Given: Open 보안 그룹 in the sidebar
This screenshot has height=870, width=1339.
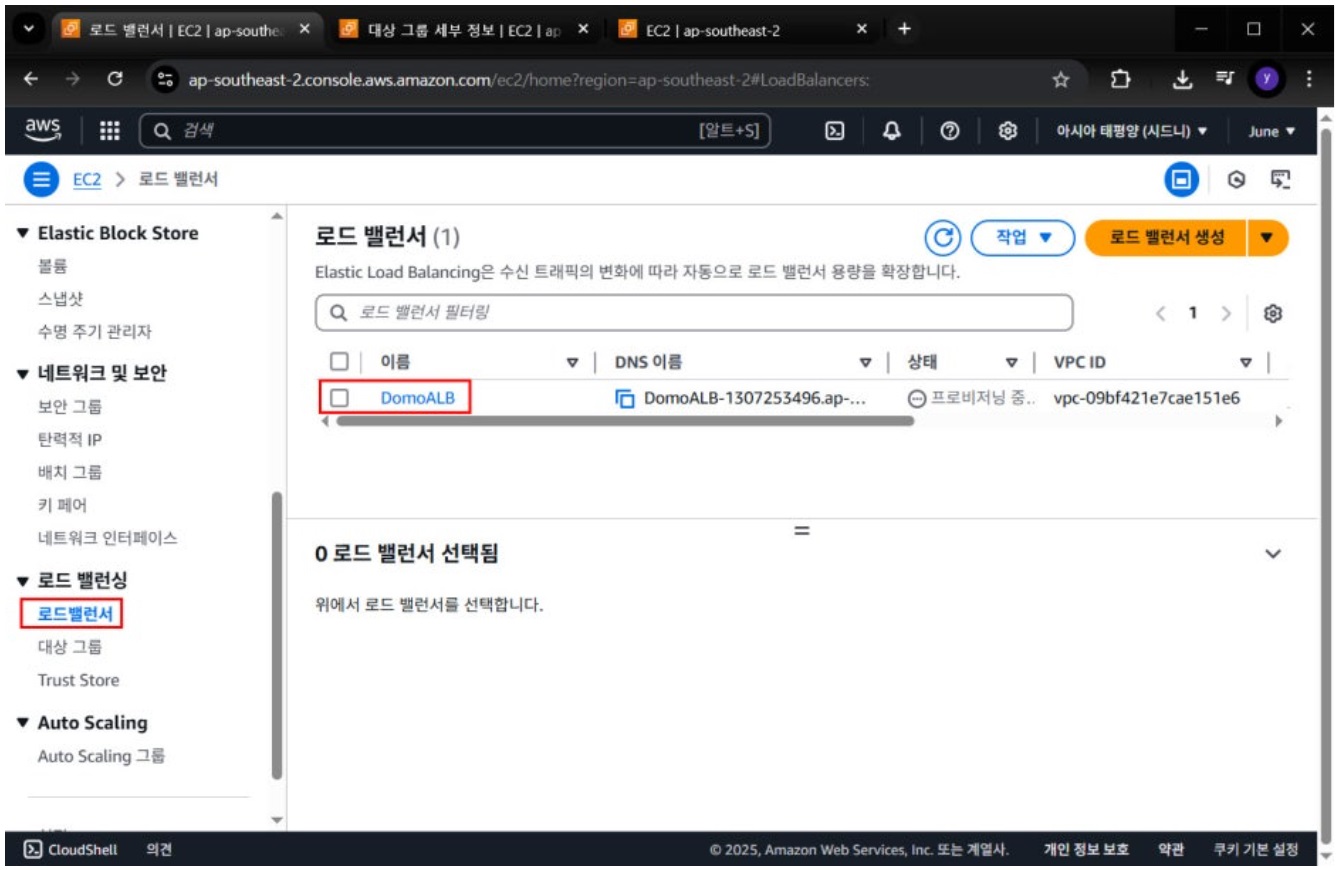Looking at the screenshot, I should tap(70, 406).
